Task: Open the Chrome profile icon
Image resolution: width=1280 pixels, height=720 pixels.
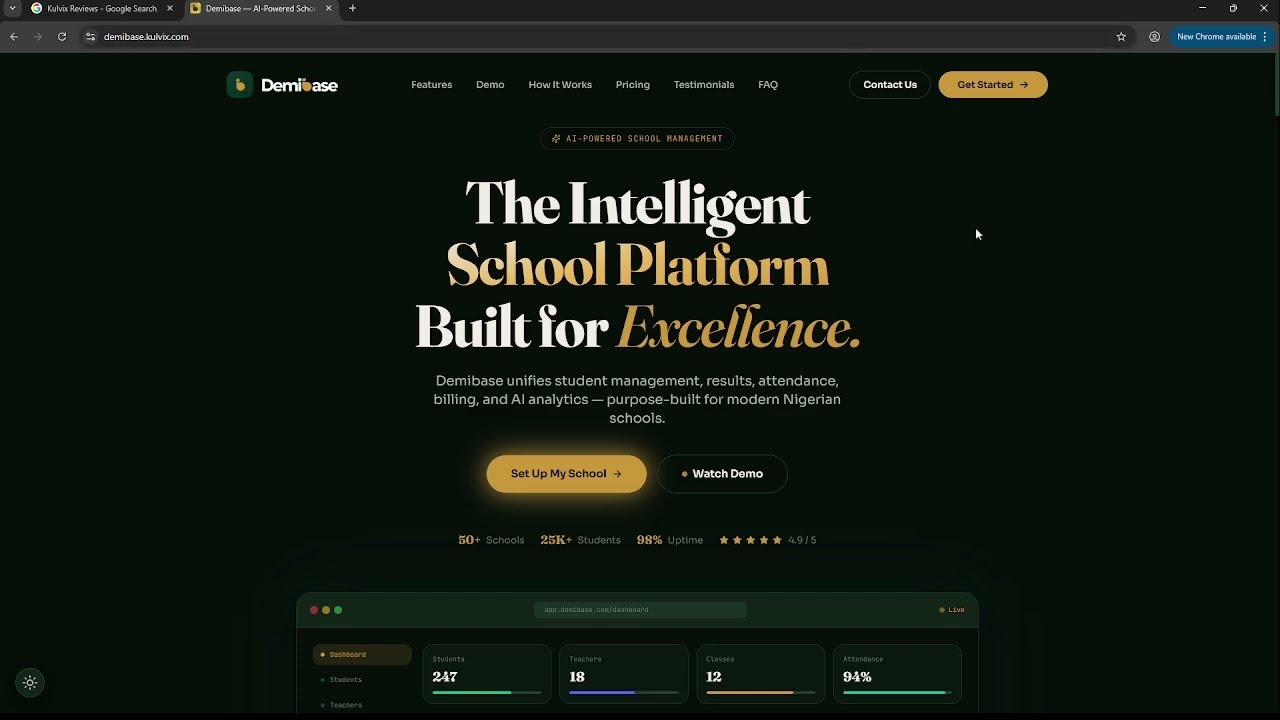Action: pyautogui.click(x=1154, y=37)
